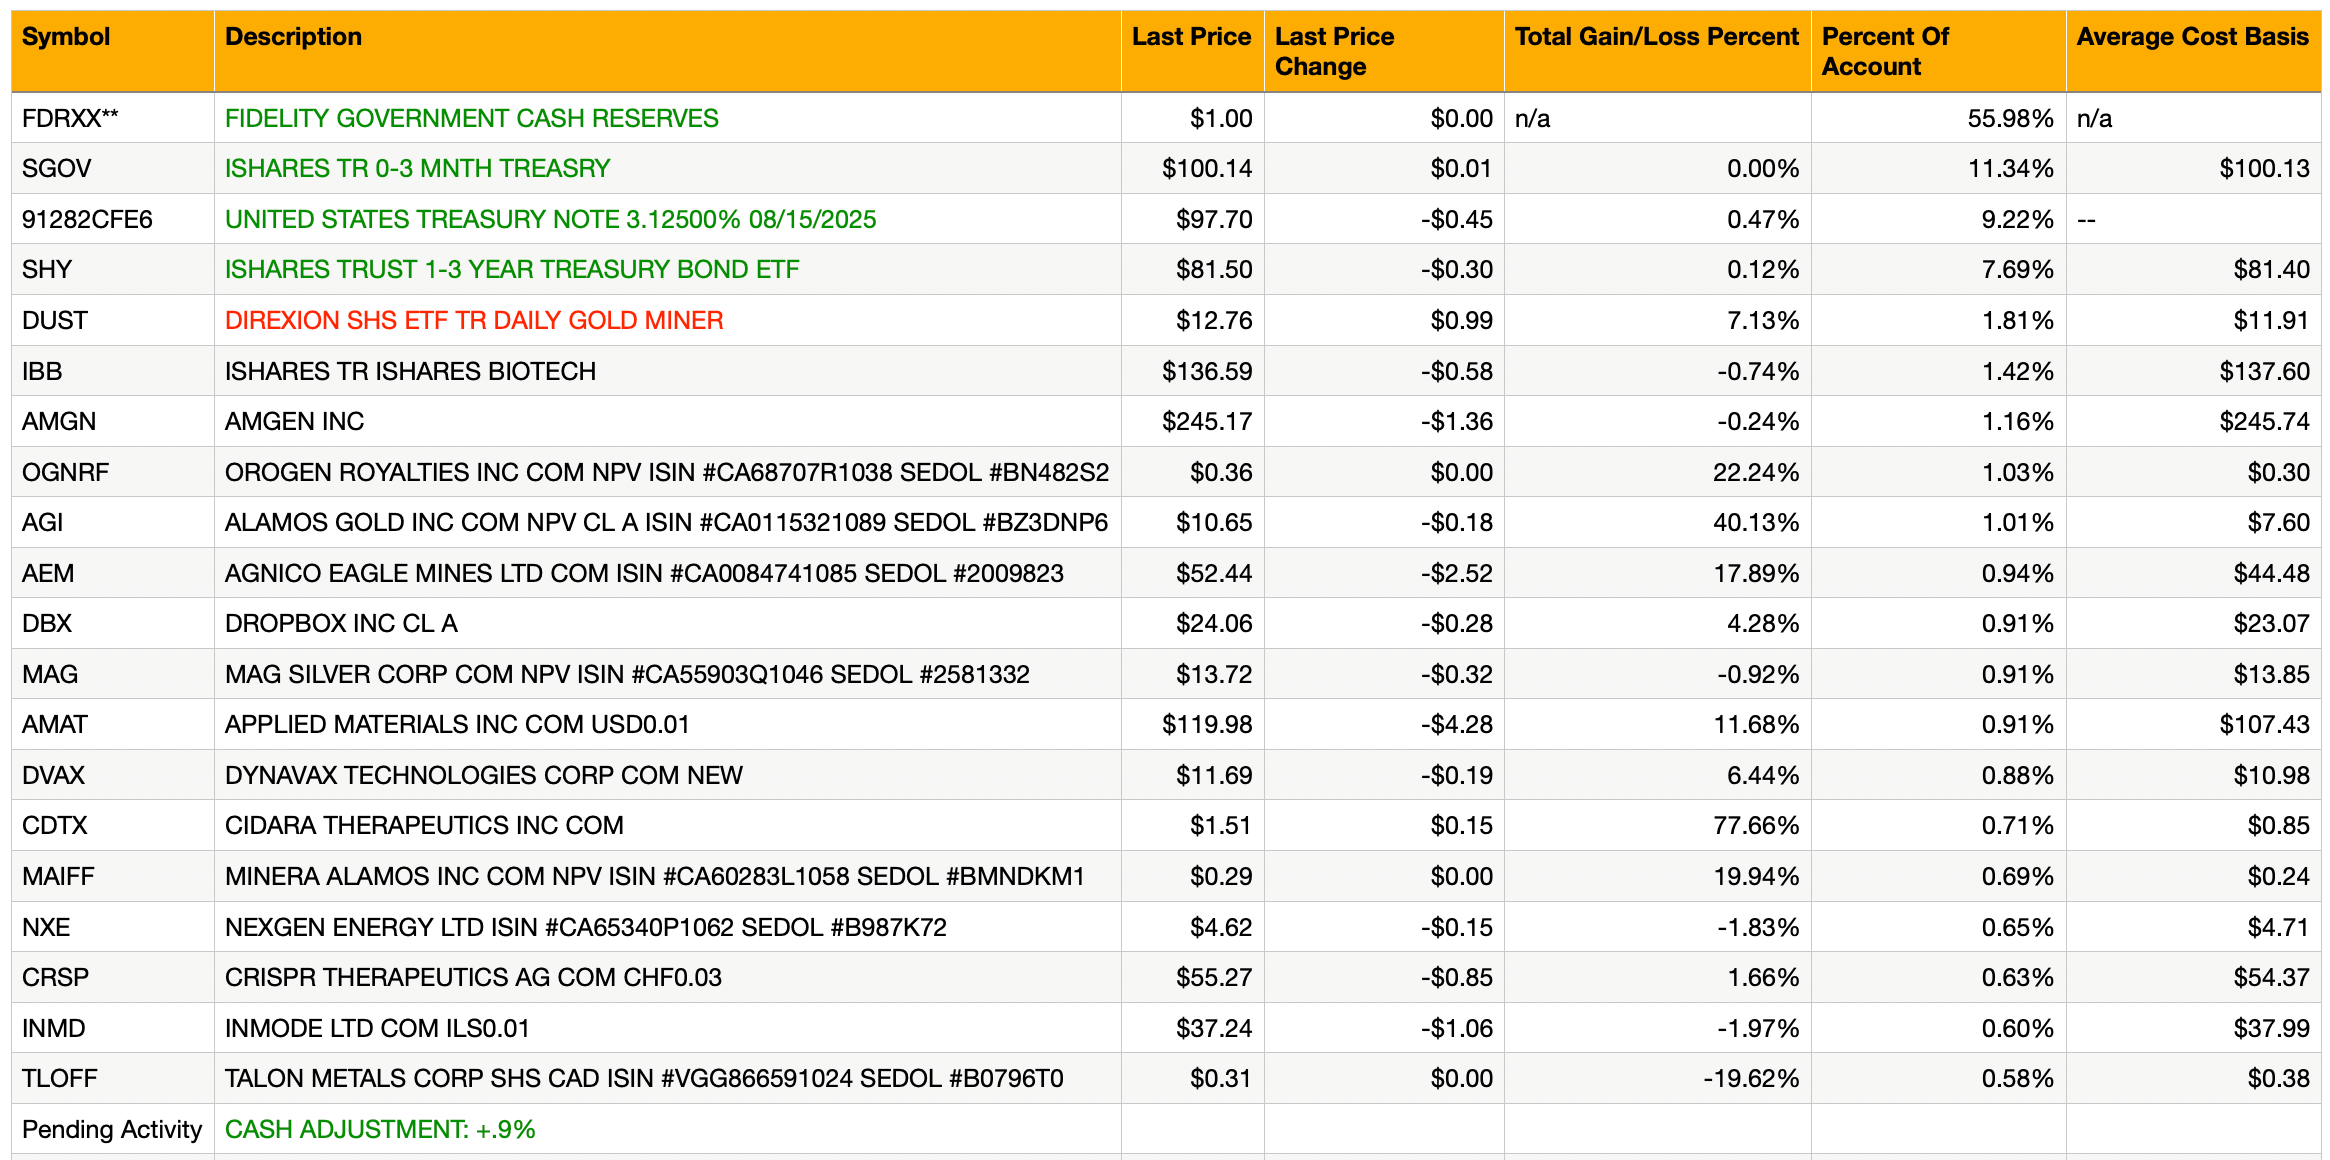Image resolution: width=2330 pixels, height=1160 pixels.
Task: Click the Average Cost Basis header
Action: [2192, 37]
